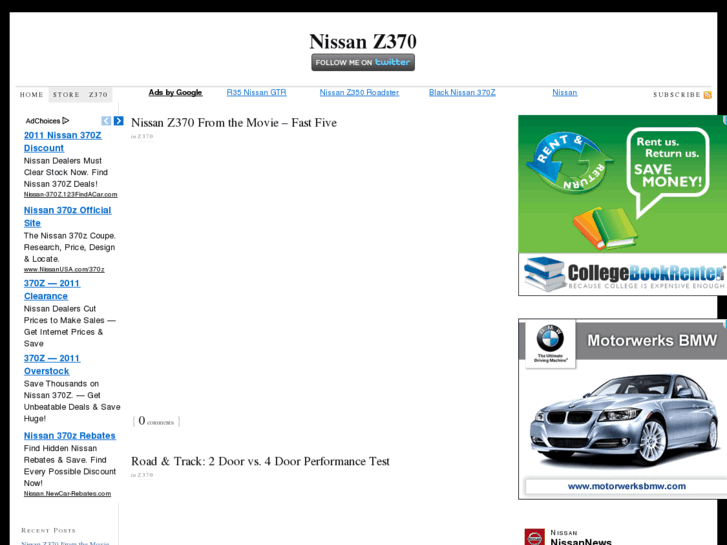Viewport: 727px width, 545px height.
Task: Click the BMW car image in ad
Action: [625, 420]
